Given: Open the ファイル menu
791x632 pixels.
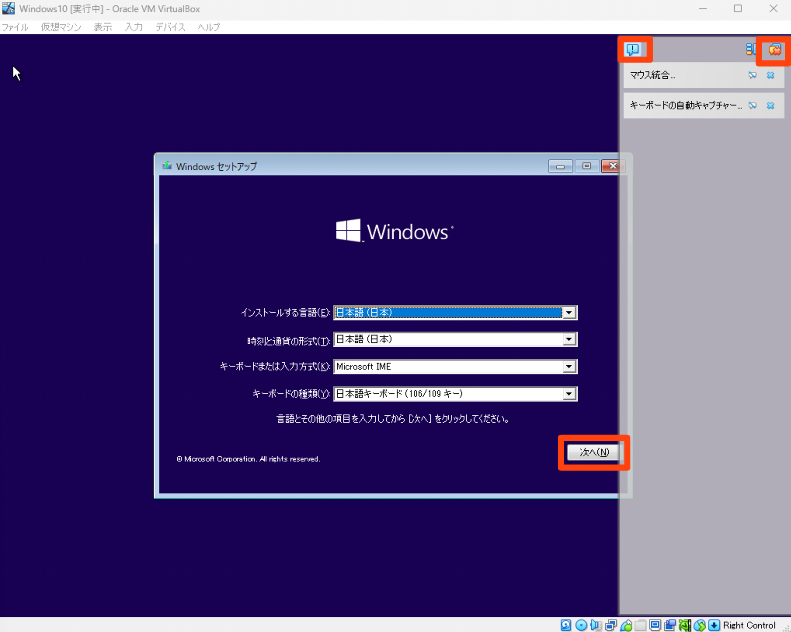Looking at the screenshot, I should coord(15,27).
